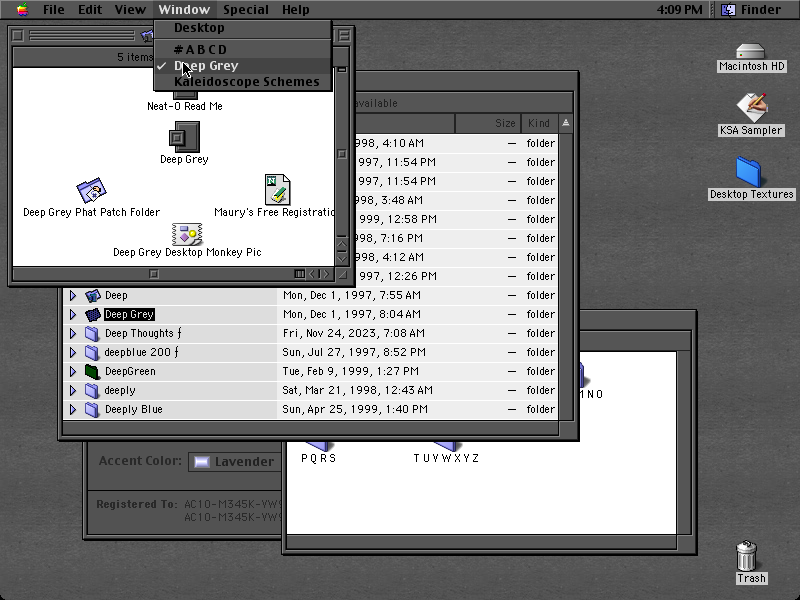The height and width of the screenshot is (600, 800).
Task: Click the date Fri, Nov 24, 2023, 7:08 AM
Action: click(354, 334)
